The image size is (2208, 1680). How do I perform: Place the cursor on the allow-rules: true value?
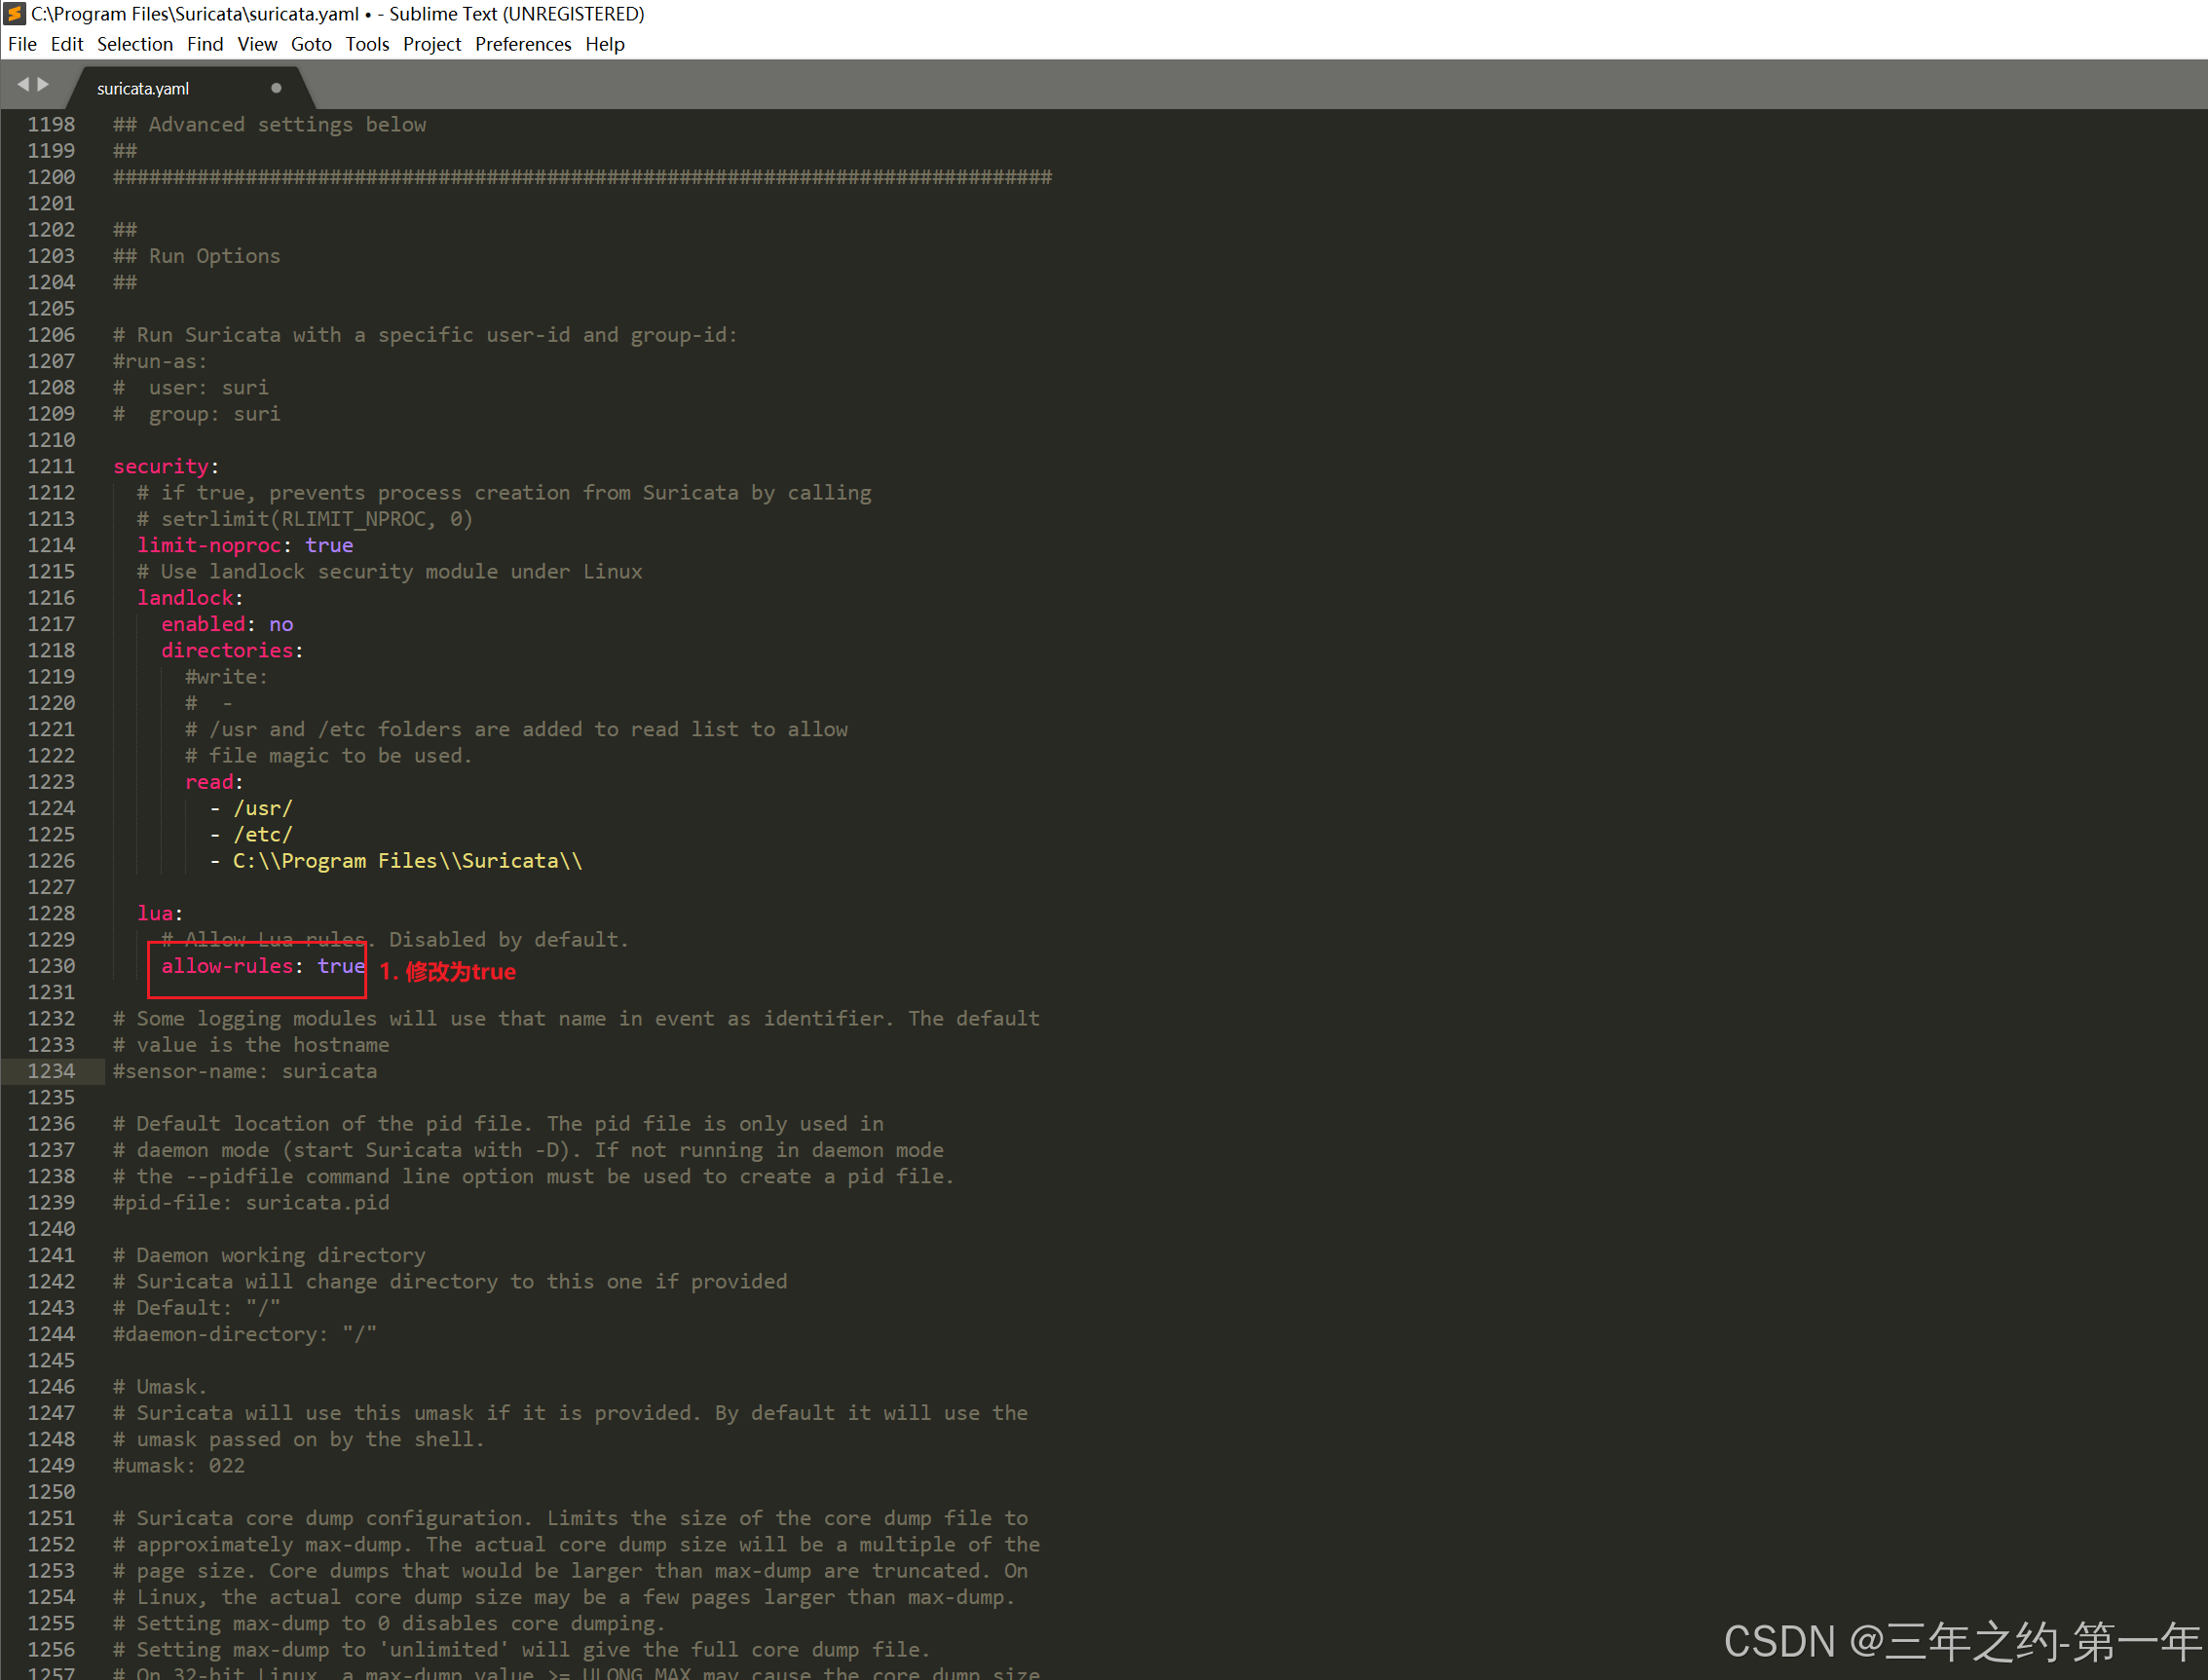tap(341, 966)
